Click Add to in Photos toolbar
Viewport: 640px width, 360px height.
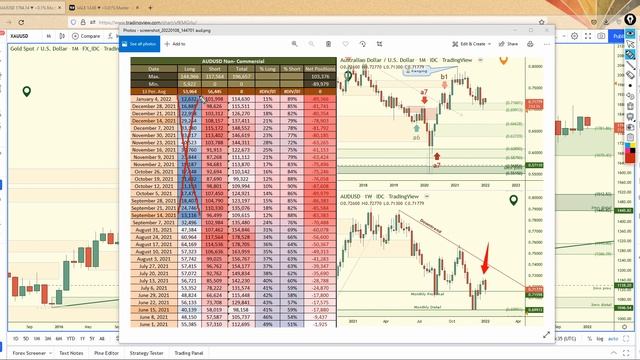coord(175,44)
